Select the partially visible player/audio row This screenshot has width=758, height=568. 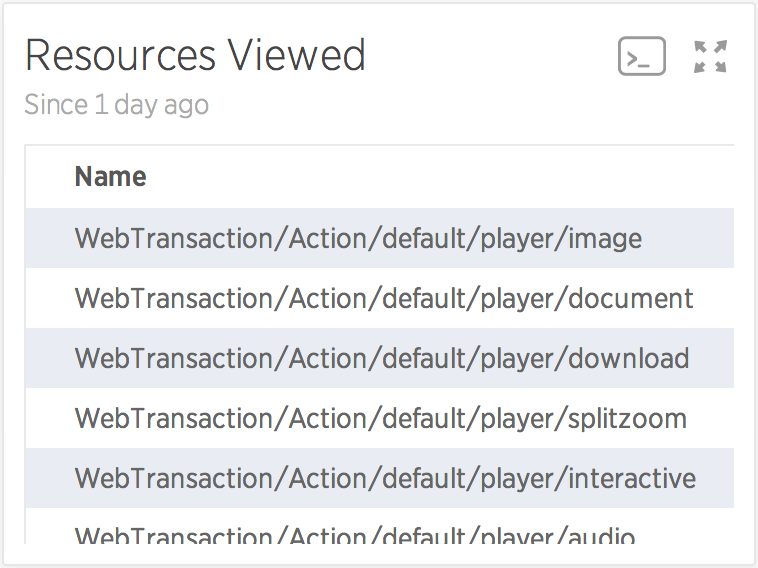coord(379,526)
